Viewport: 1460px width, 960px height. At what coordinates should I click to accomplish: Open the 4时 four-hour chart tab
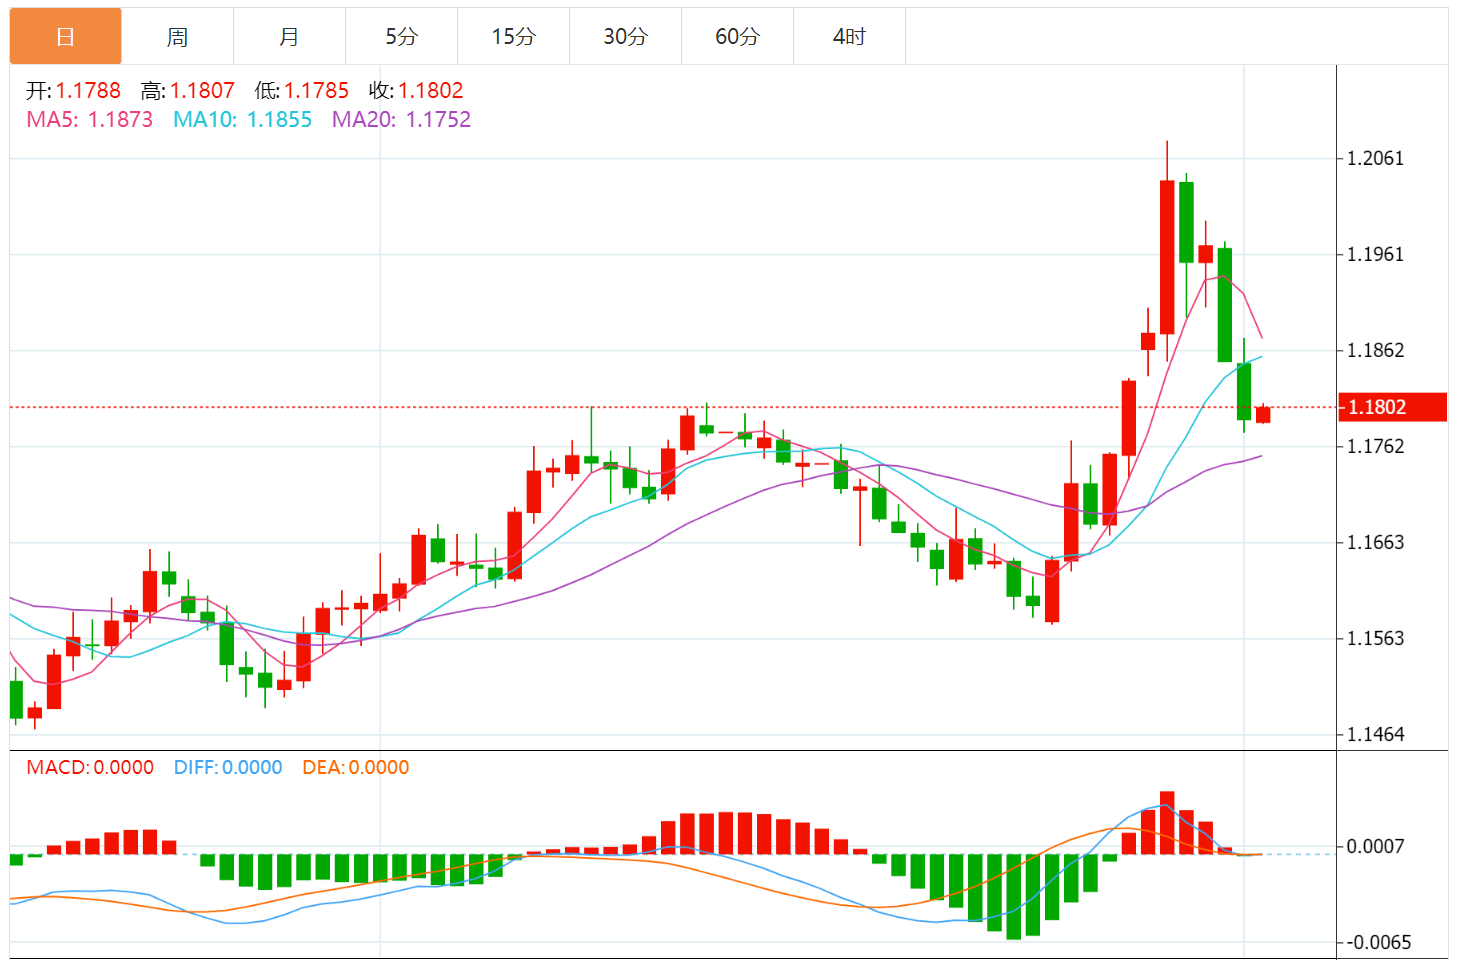849,37
